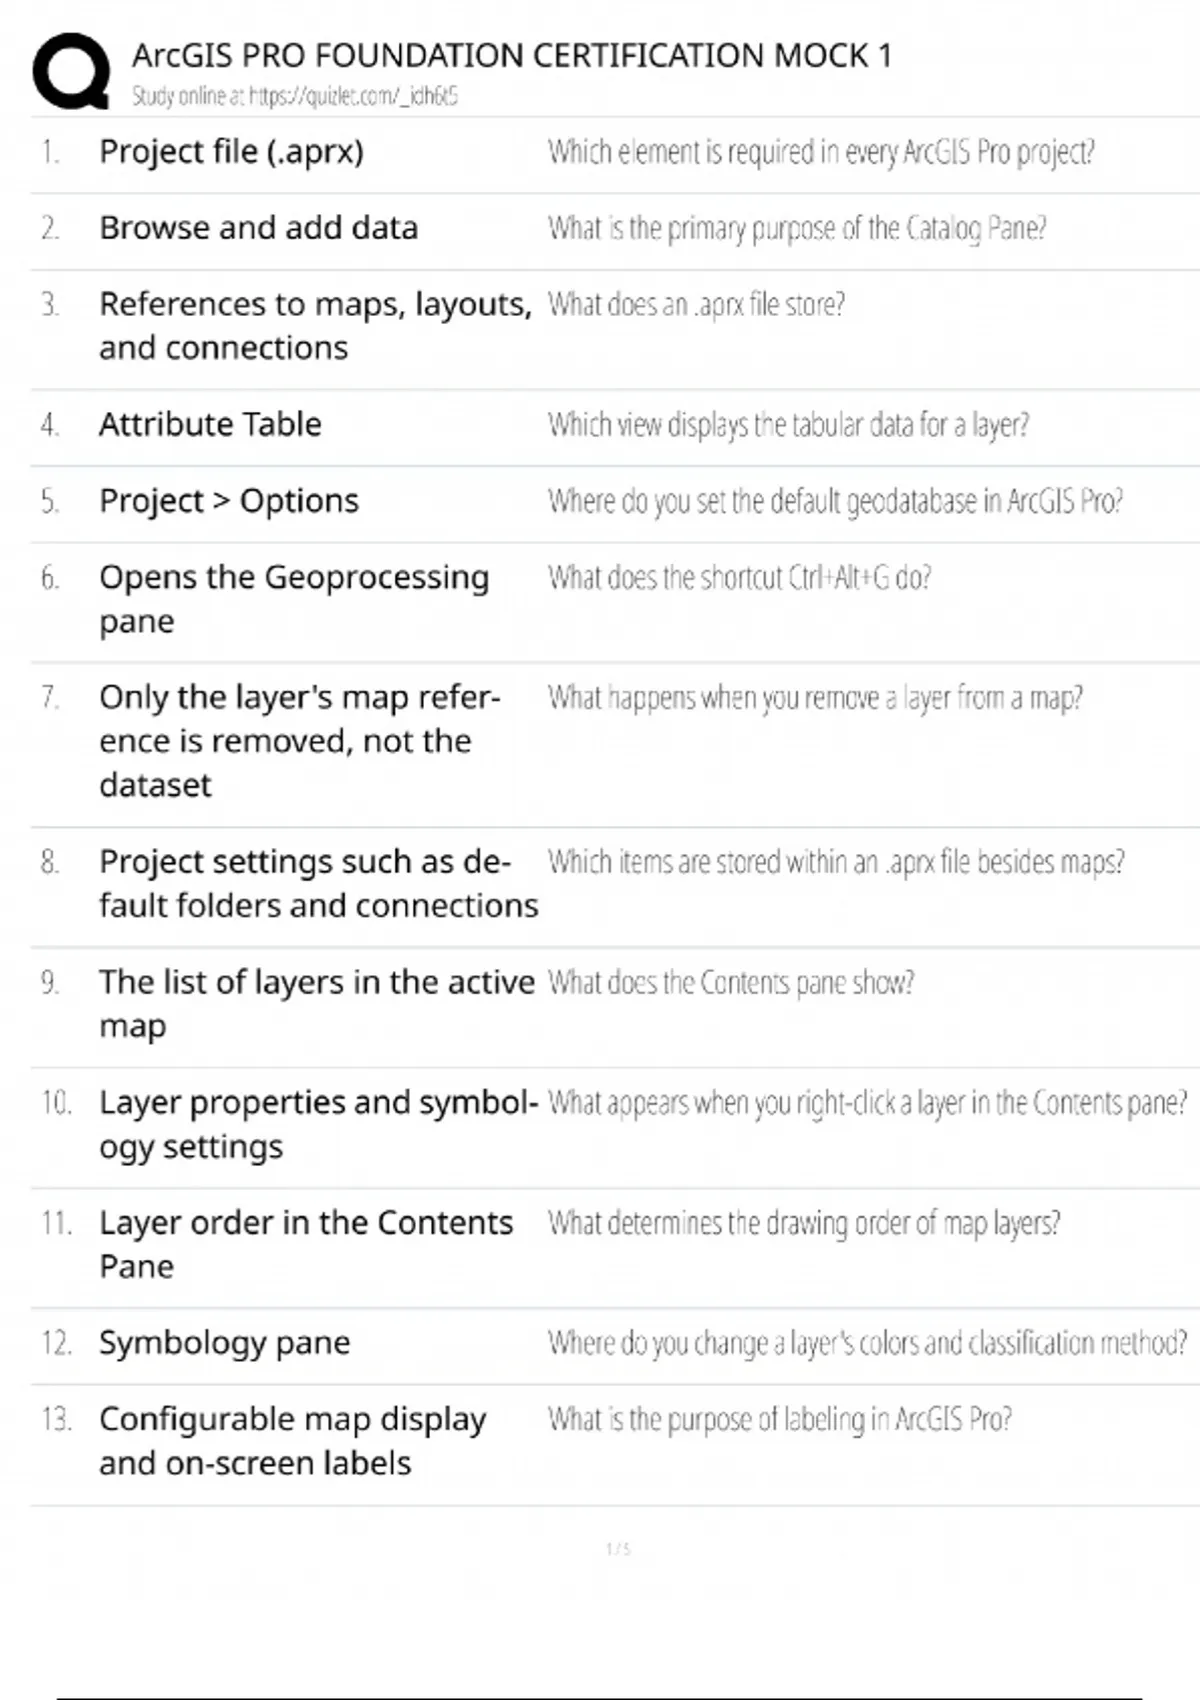Click the question about purpose of labeling
The height and width of the screenshot is (1700, 1200).
pos(779,1419)
